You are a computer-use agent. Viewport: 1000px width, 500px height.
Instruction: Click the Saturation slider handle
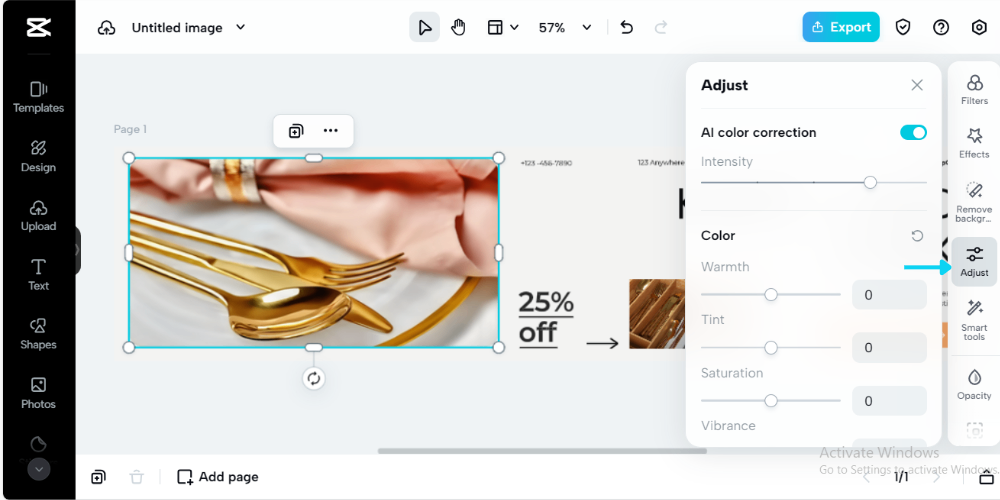(x=771, y=401)
